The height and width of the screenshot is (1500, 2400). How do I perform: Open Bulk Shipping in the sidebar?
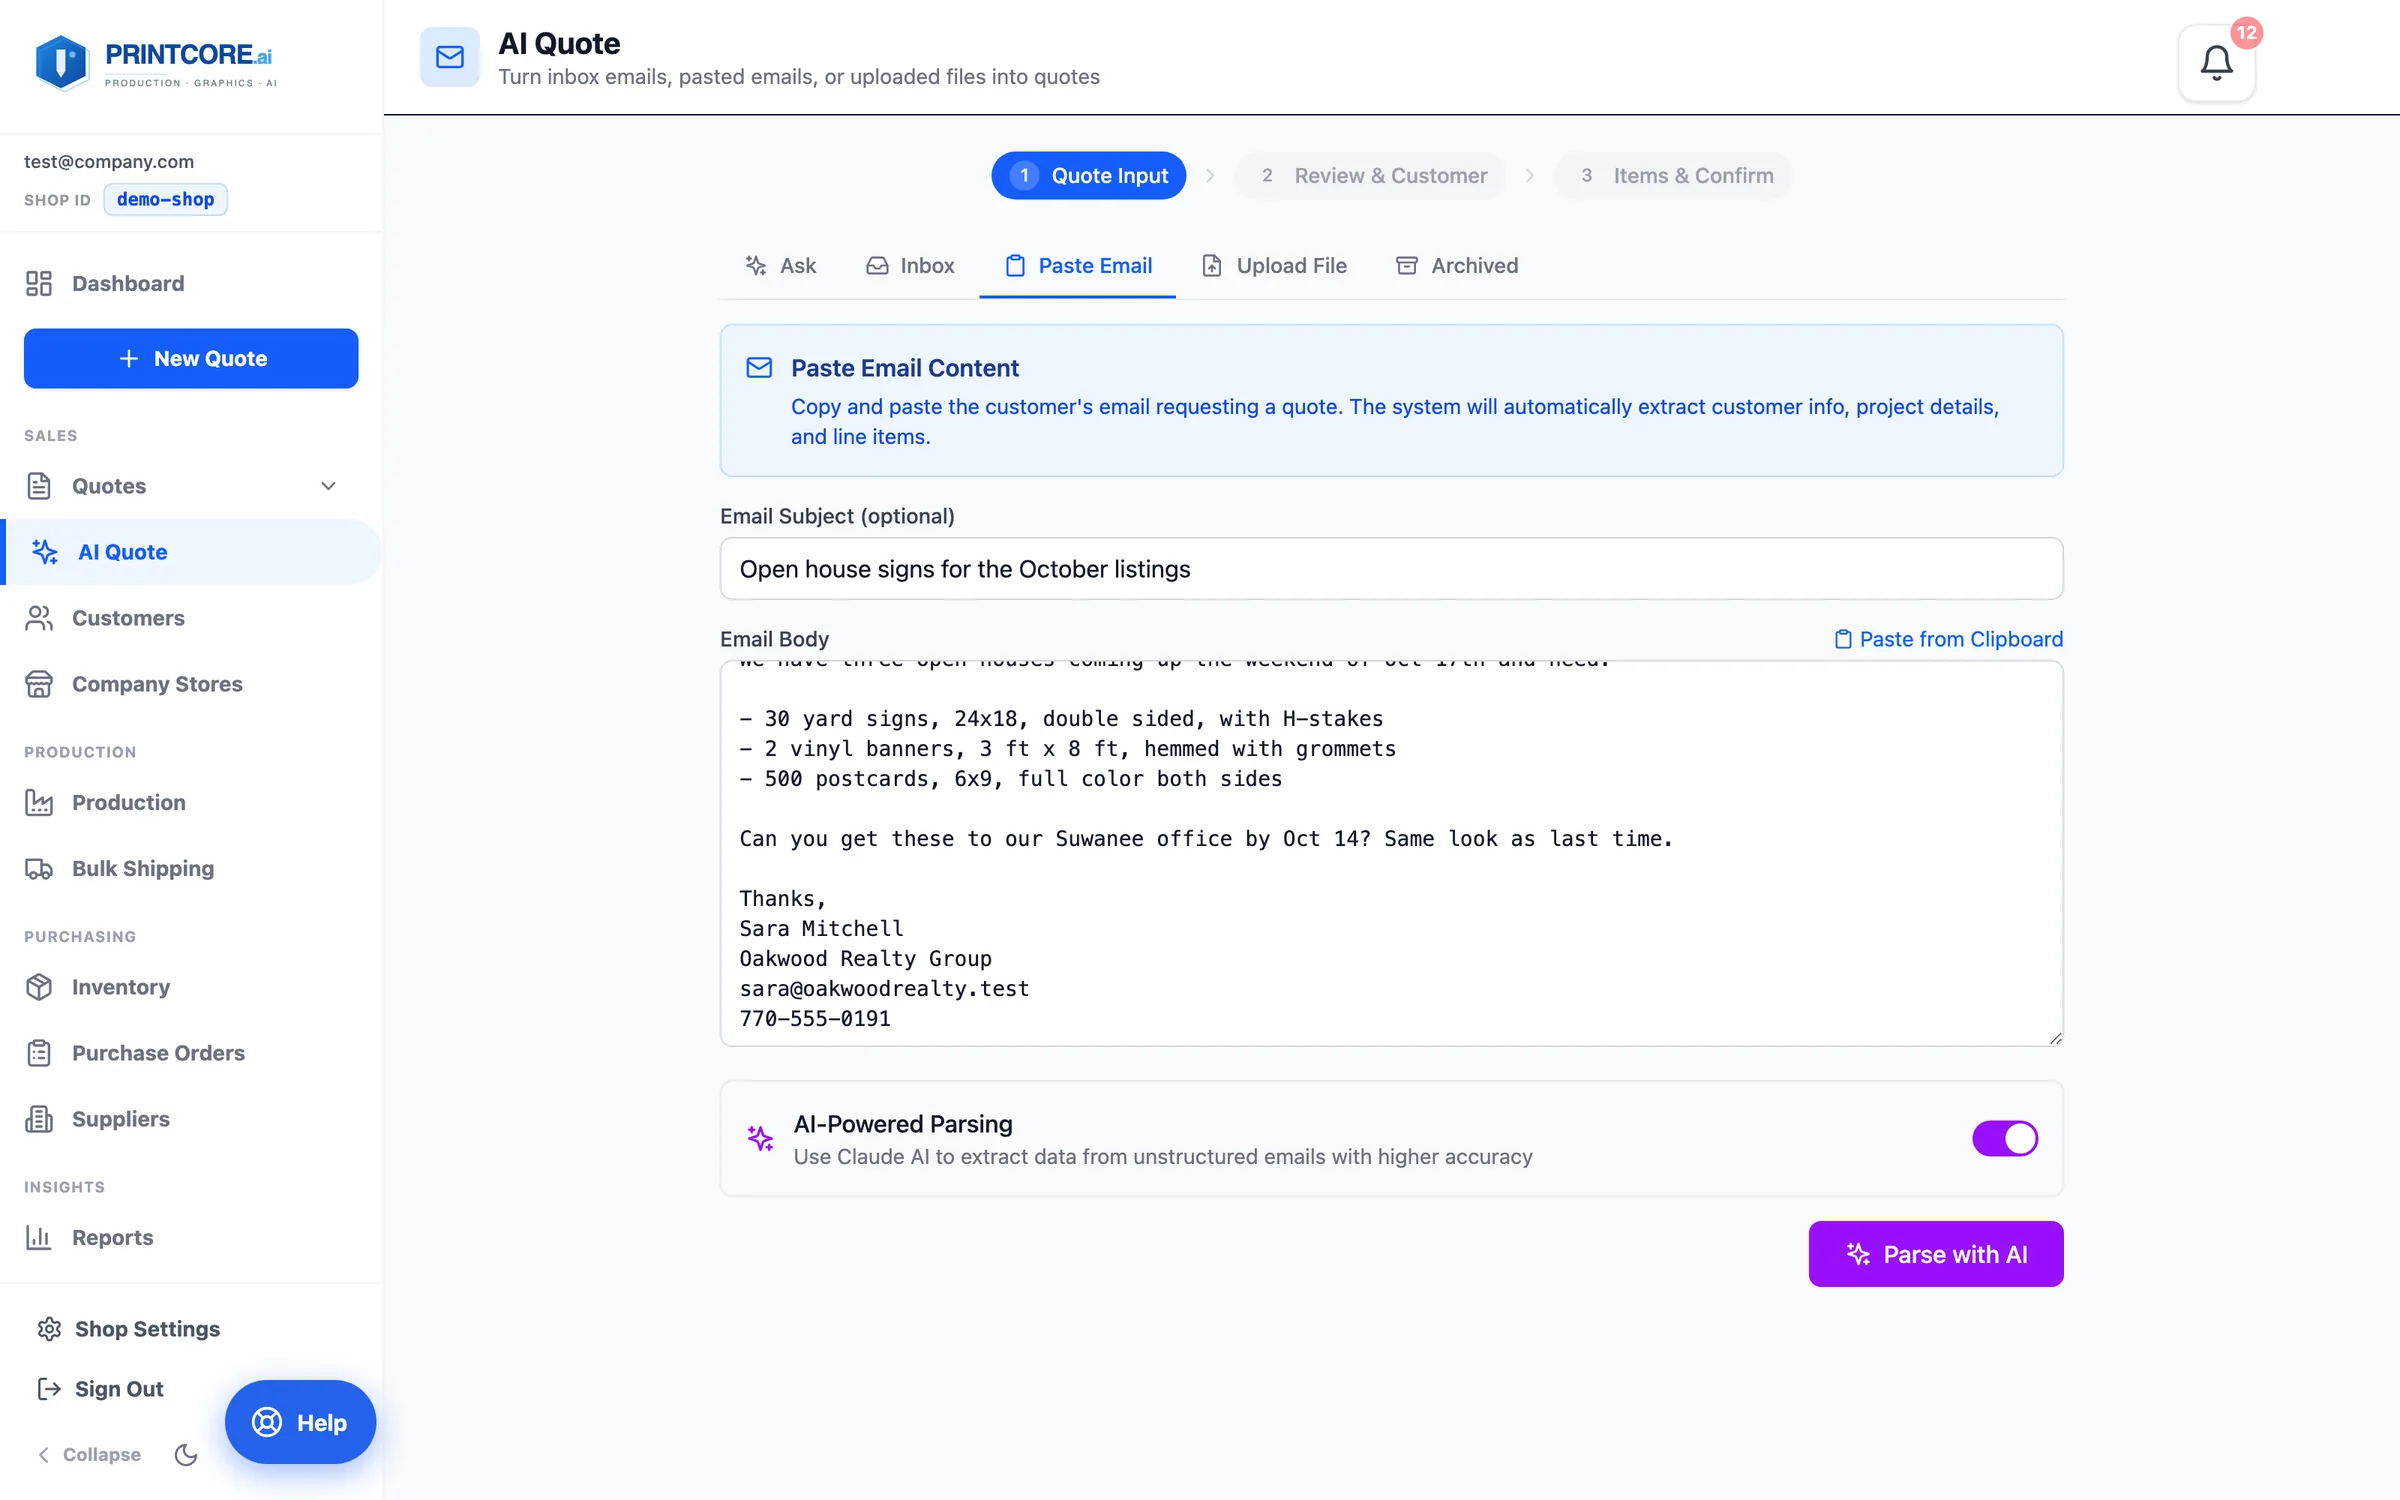(x=191, y=868)
